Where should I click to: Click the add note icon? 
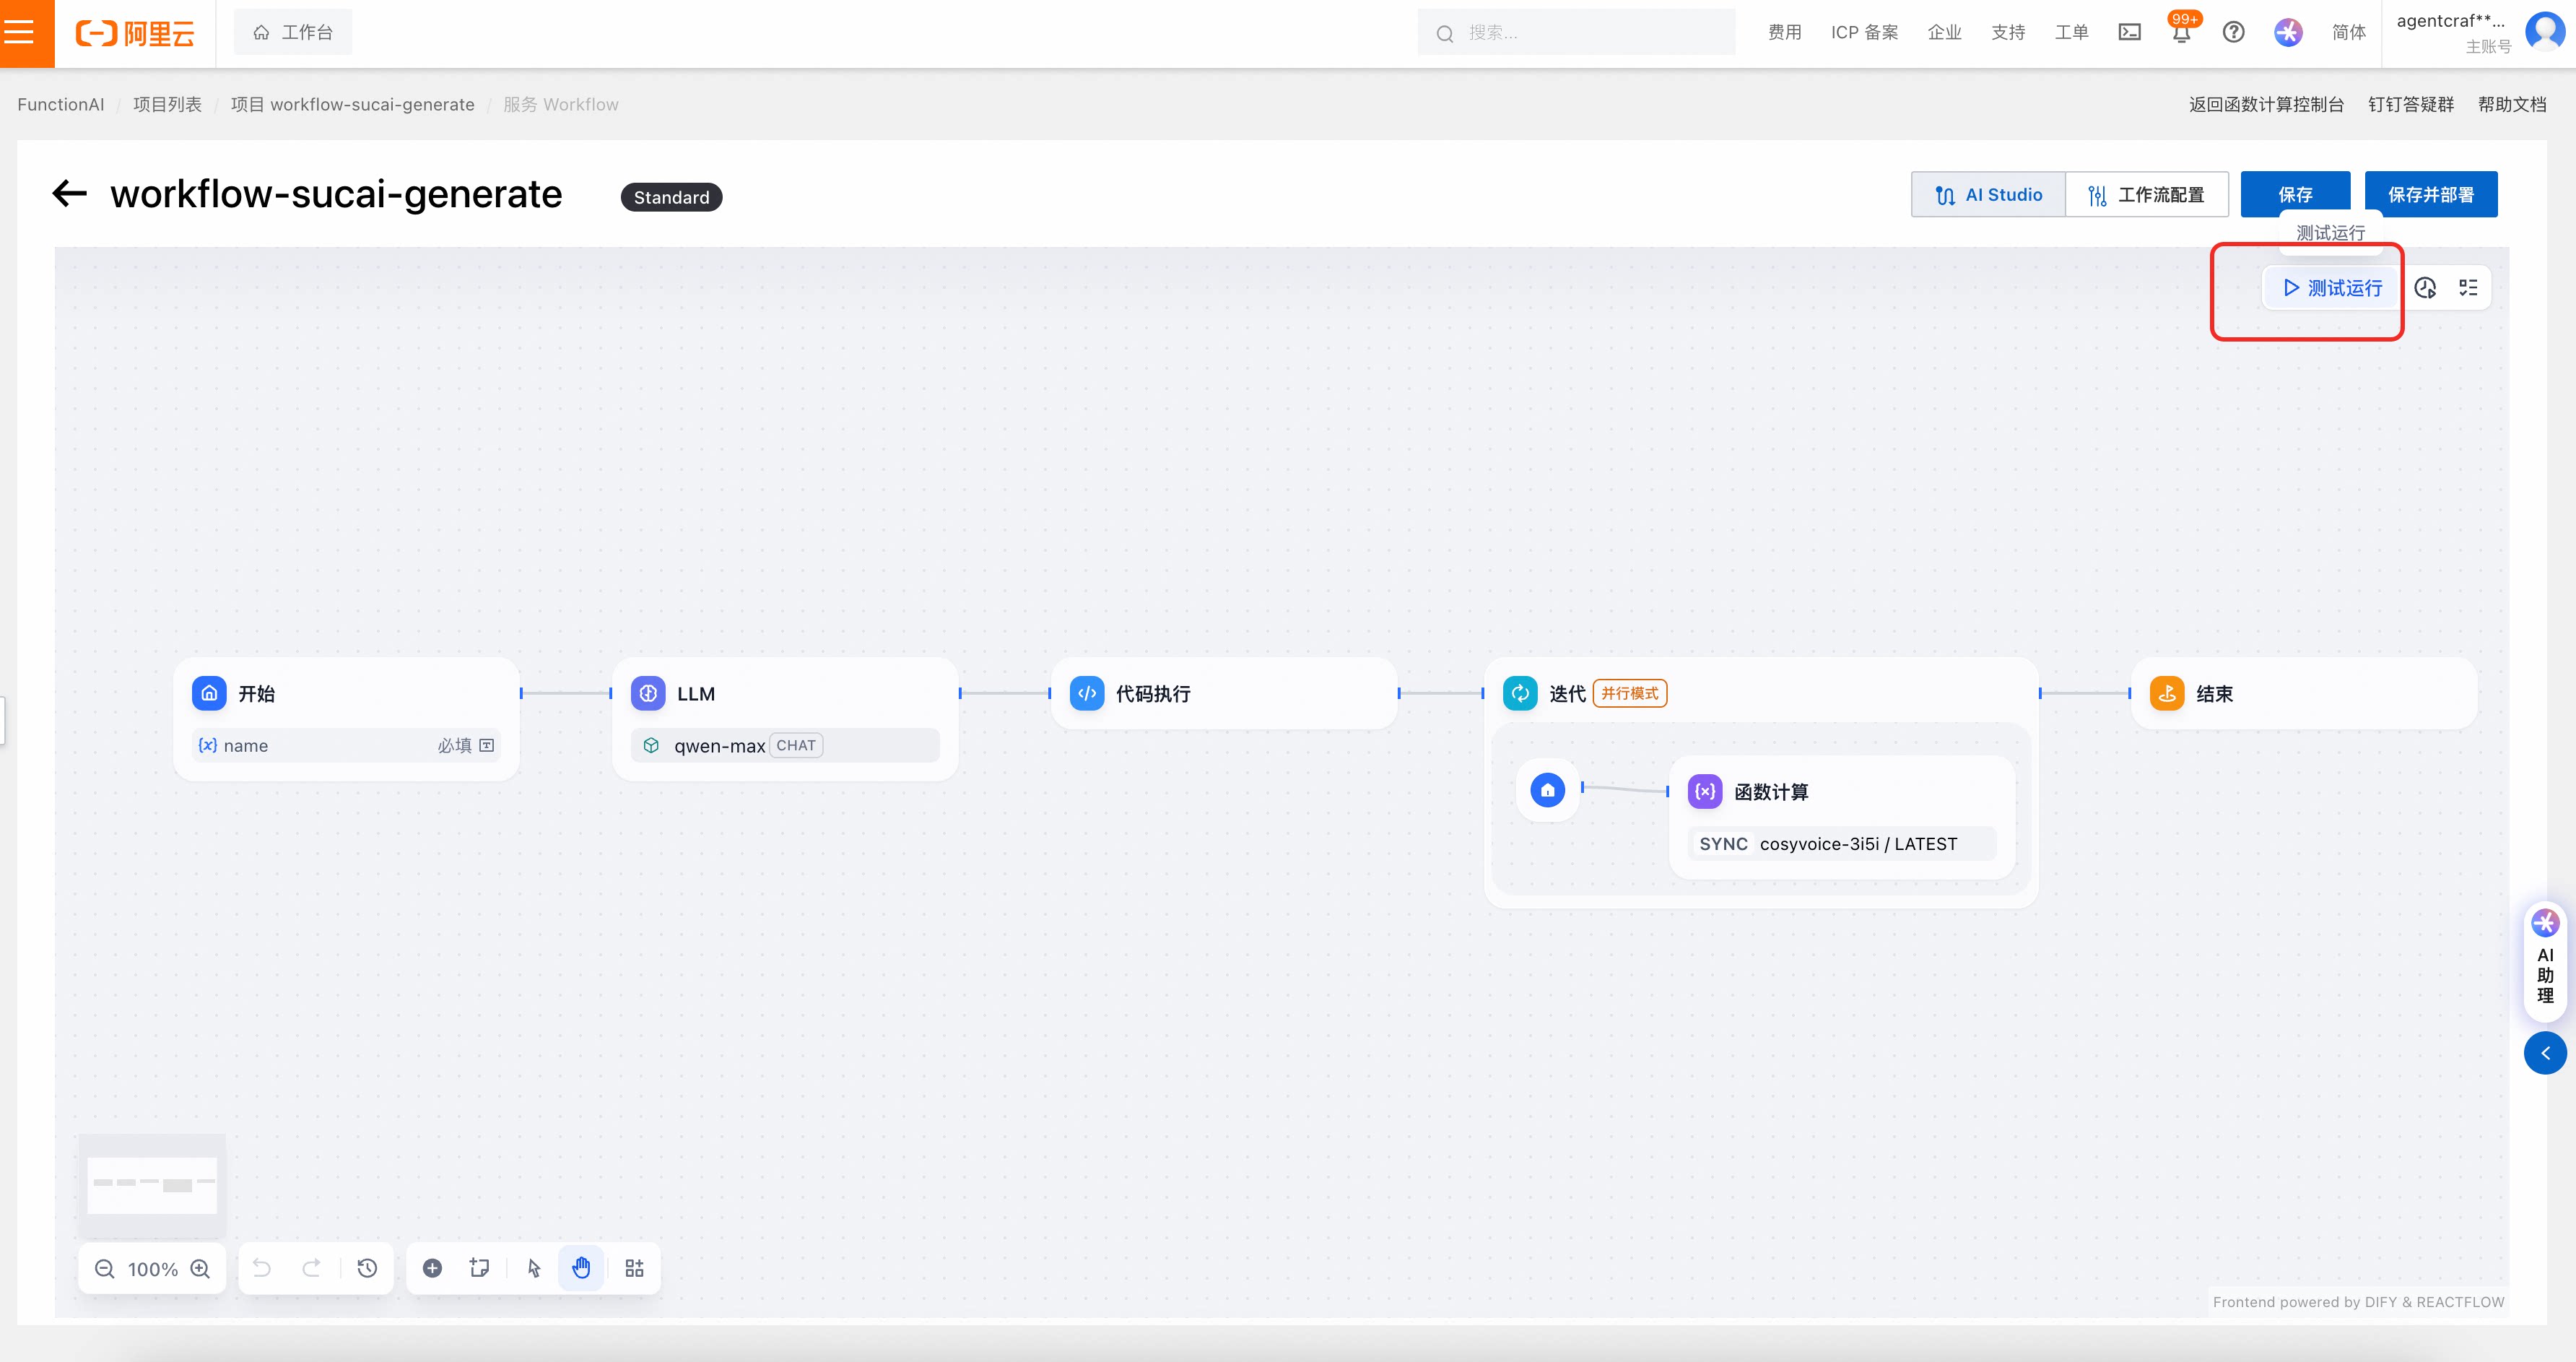(x=480, y=1268)
